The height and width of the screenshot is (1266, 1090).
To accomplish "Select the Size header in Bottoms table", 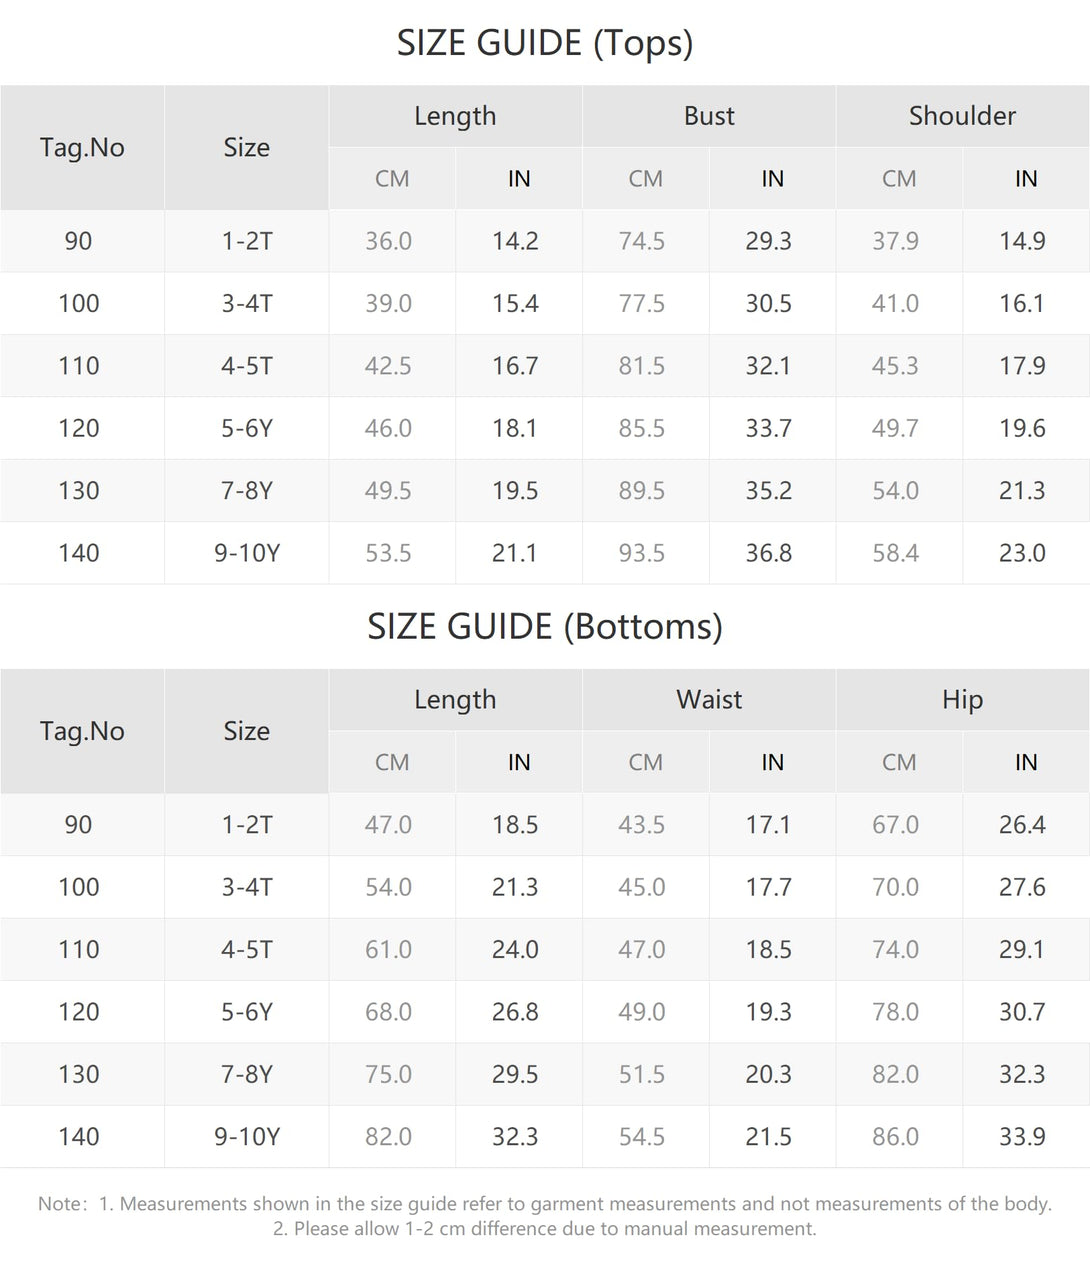I will (247, 732).
